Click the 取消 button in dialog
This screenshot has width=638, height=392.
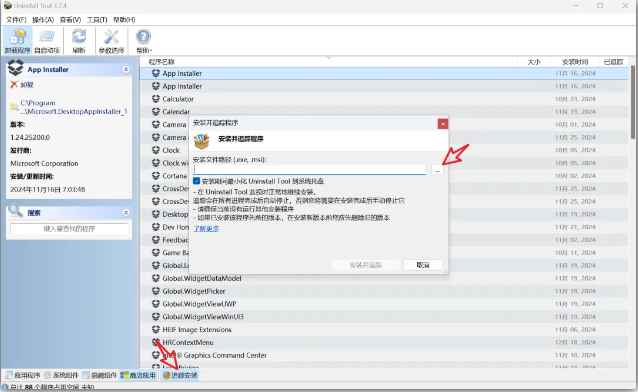point(423,265)
